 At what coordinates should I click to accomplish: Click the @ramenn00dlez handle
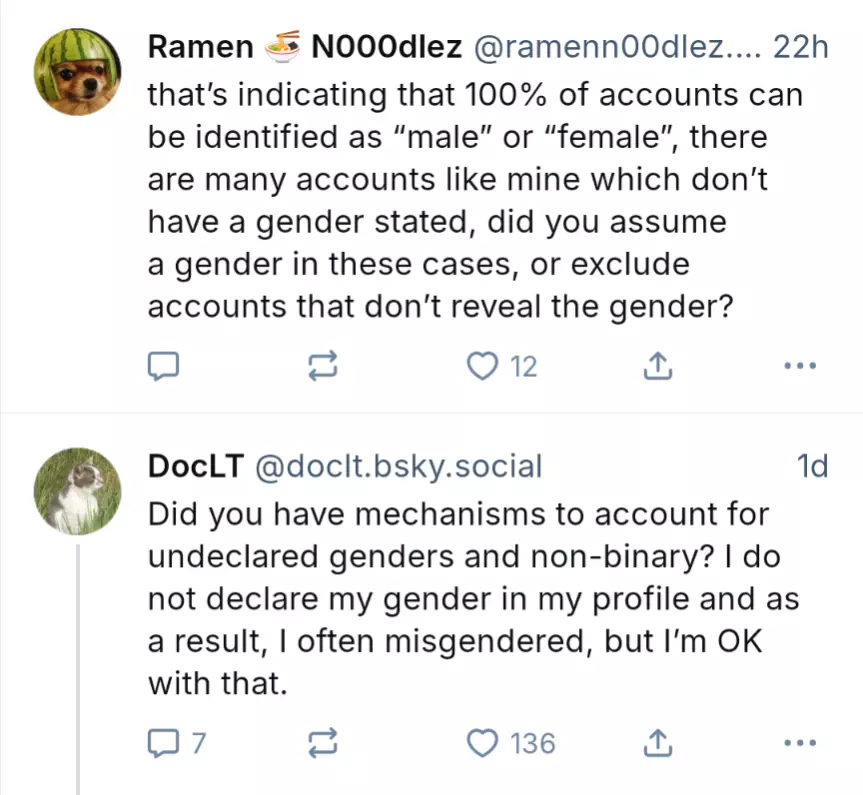[610, 46]
